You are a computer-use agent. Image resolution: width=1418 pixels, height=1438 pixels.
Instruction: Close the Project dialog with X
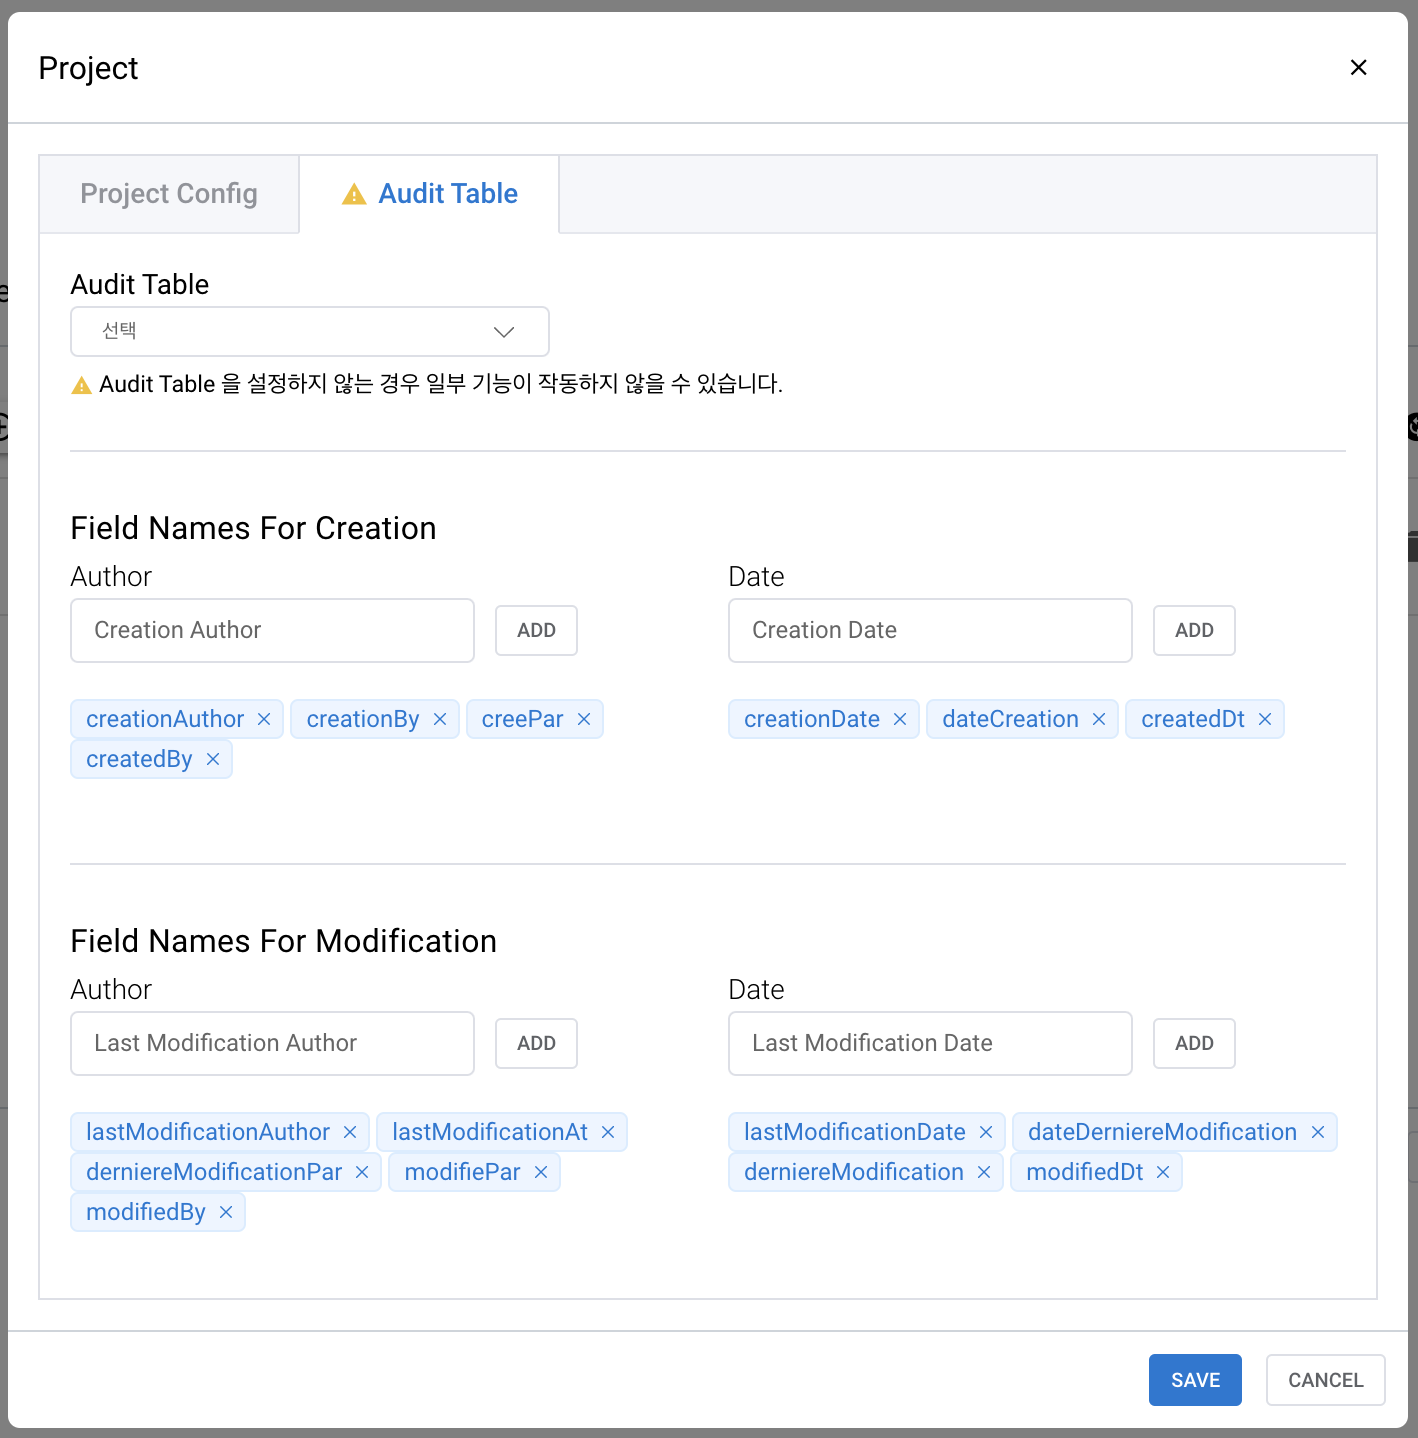tap(1358, 68)
